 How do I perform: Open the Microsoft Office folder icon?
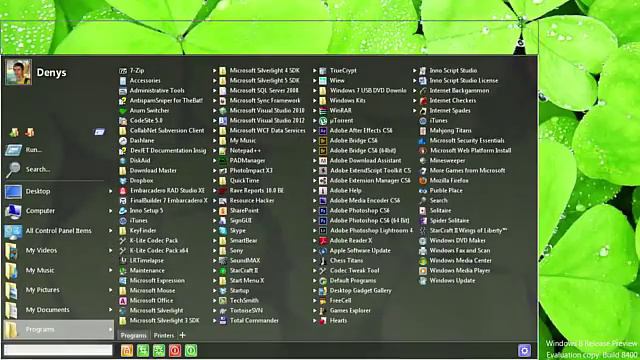[x=123, y=300]
